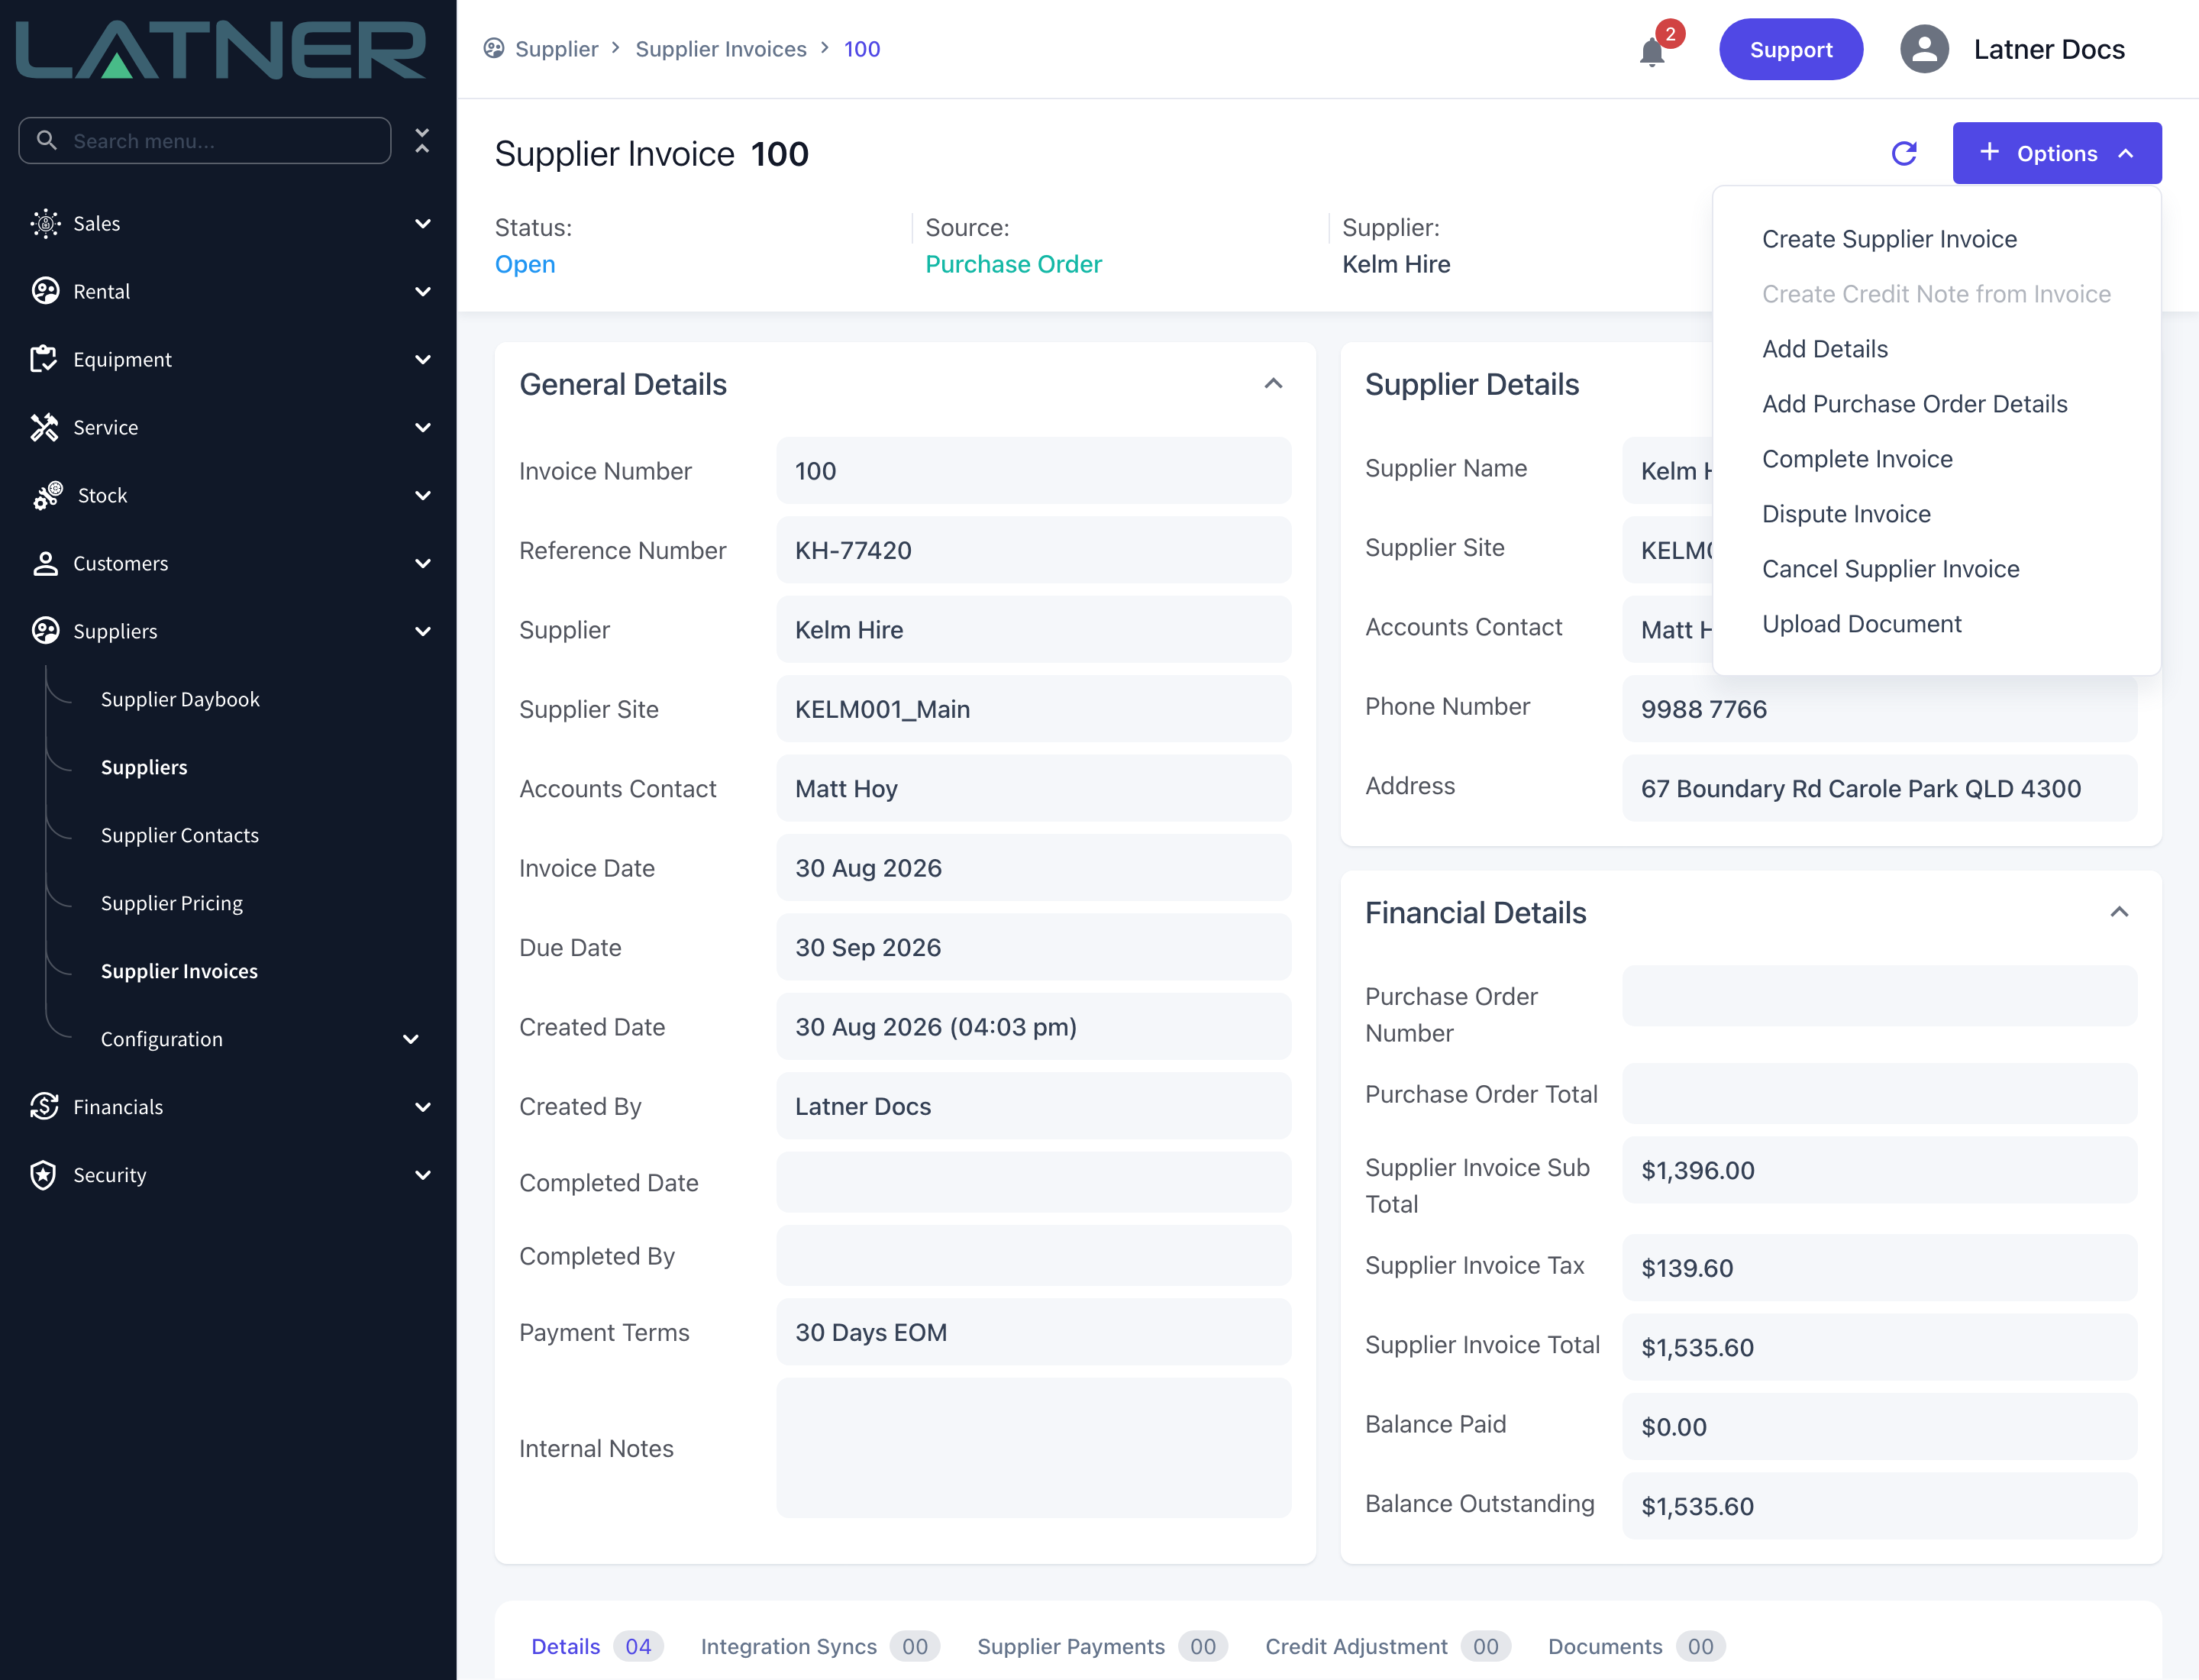Expand the Customers menu chevron
The width and height of the screenshot is (2199, 1680).
click(423, 563)
